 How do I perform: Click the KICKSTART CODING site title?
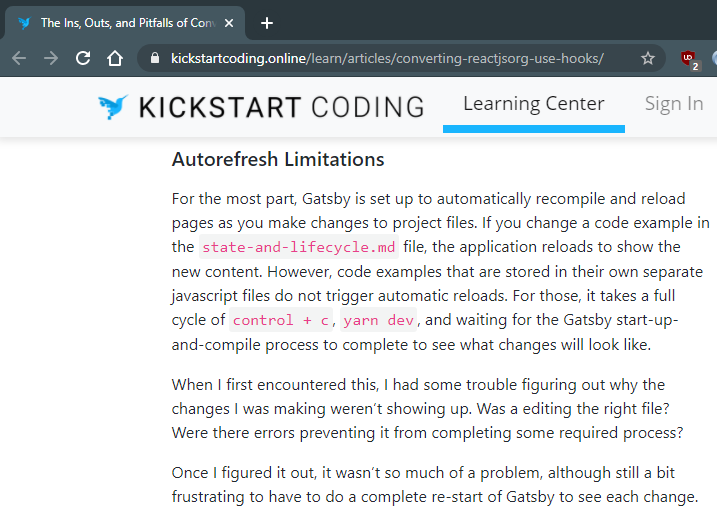click(x=282, y=107)
